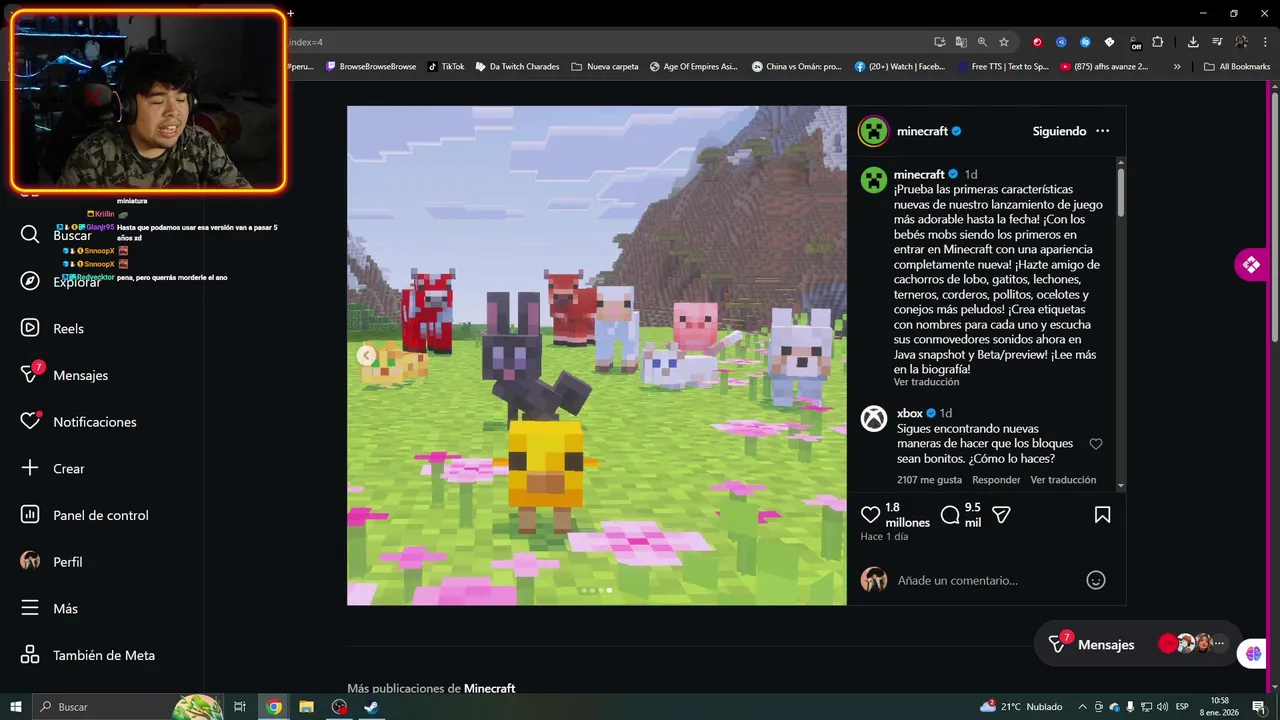Share the post with the send icon

point(1001,515)
